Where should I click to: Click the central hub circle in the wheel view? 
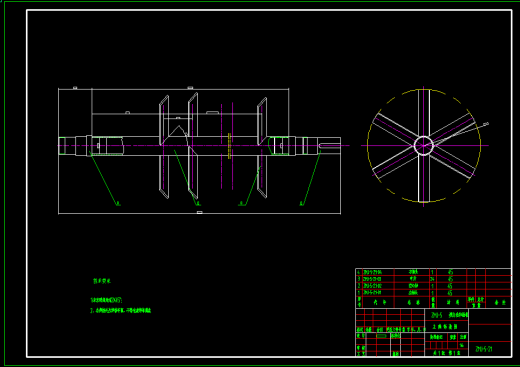click(424, 146)
